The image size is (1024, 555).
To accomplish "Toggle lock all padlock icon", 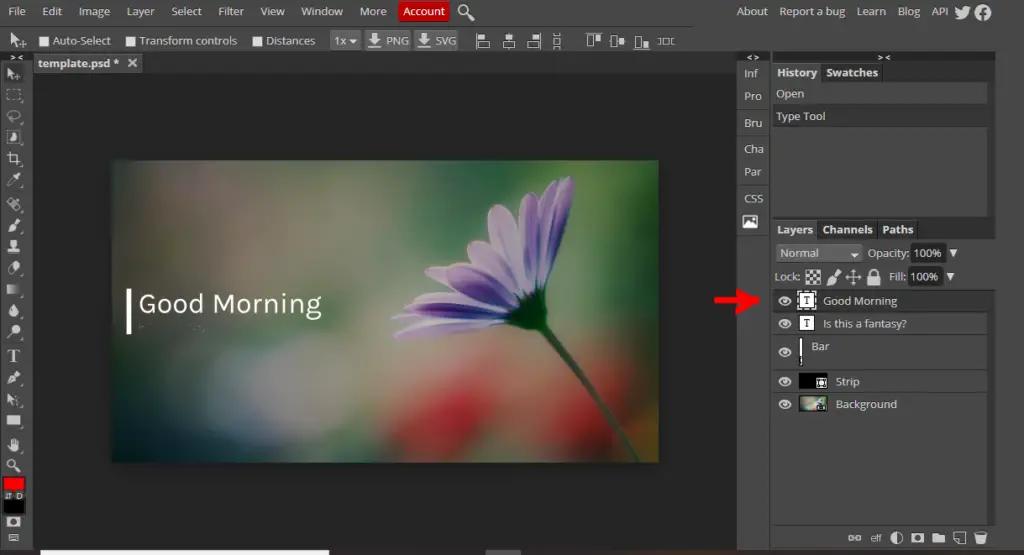I will (x=874, y=277).
